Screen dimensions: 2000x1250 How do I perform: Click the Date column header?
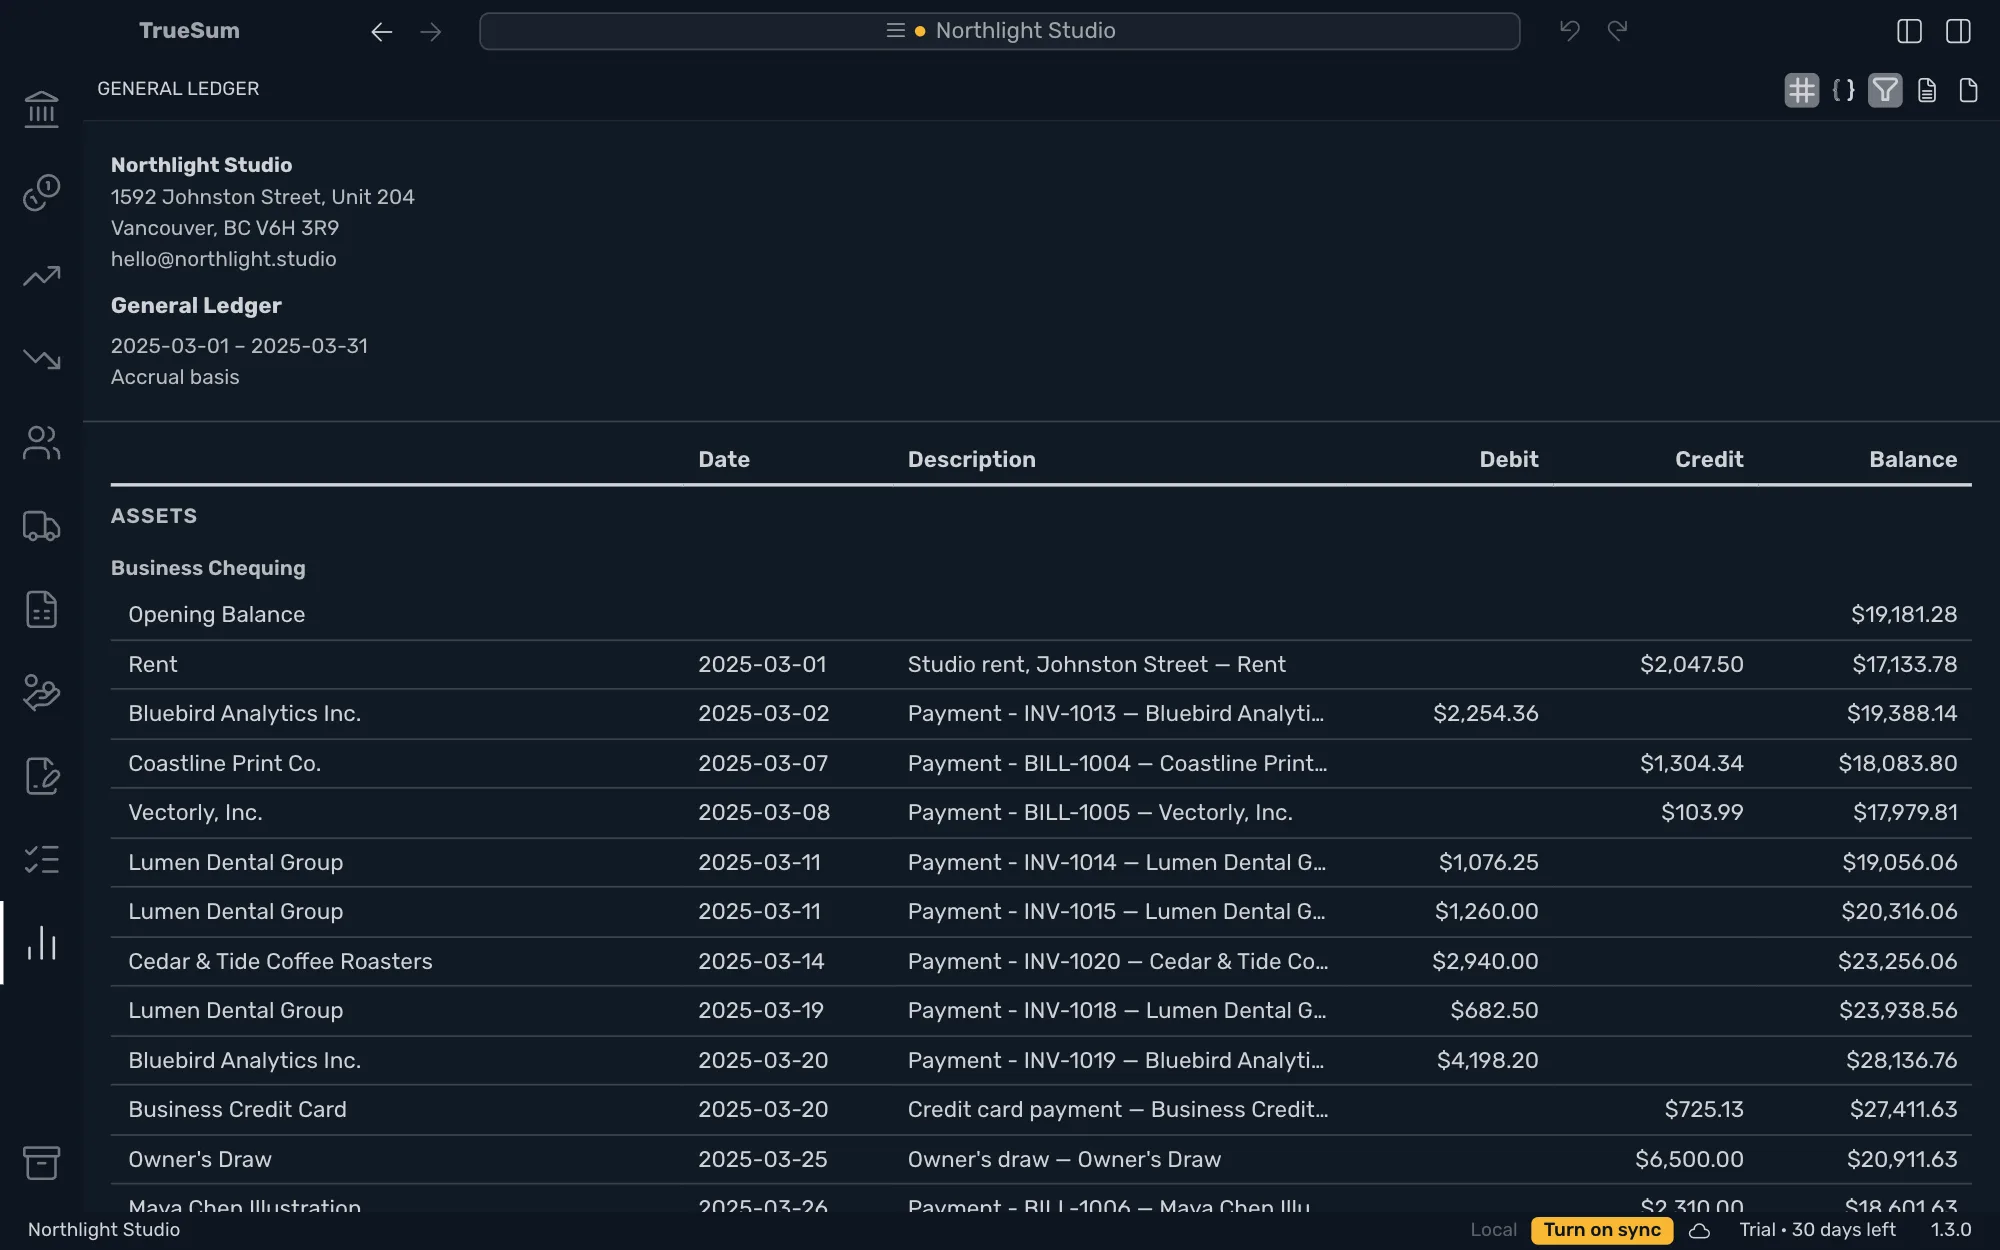(724, 460)
